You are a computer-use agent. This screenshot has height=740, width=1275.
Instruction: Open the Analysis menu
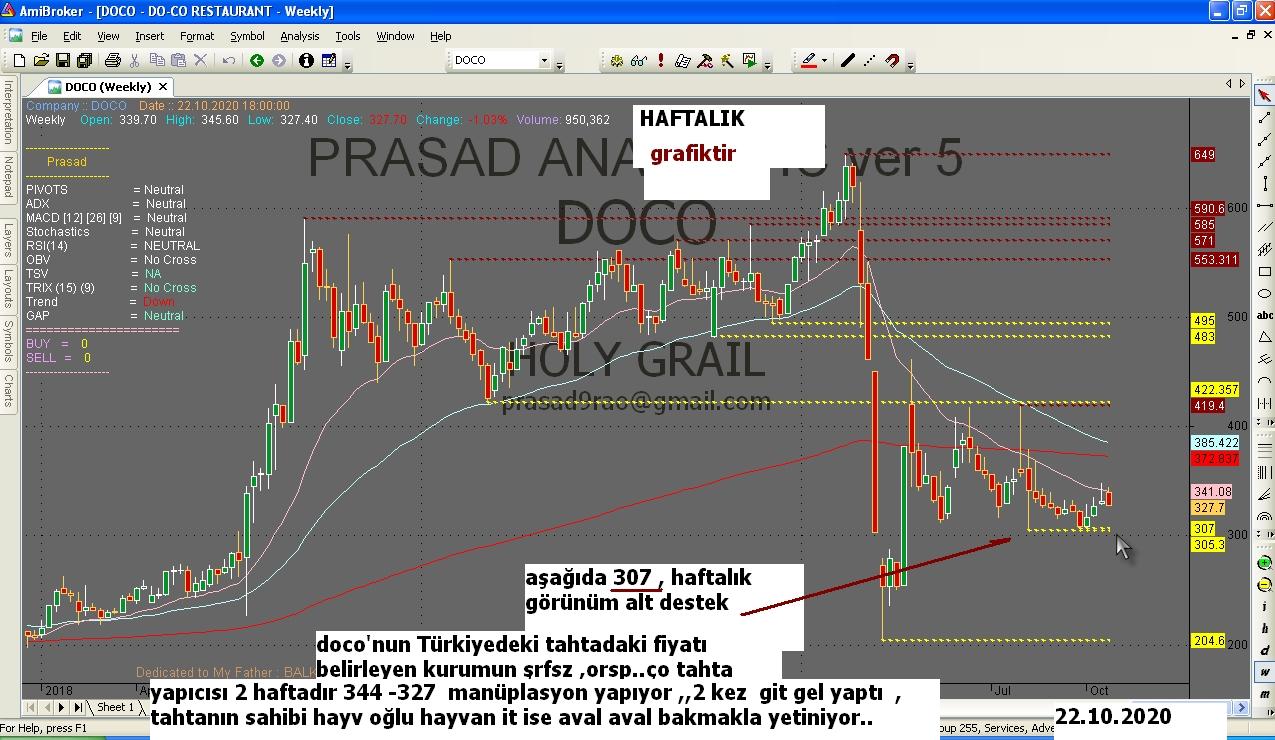coord(300,36)
